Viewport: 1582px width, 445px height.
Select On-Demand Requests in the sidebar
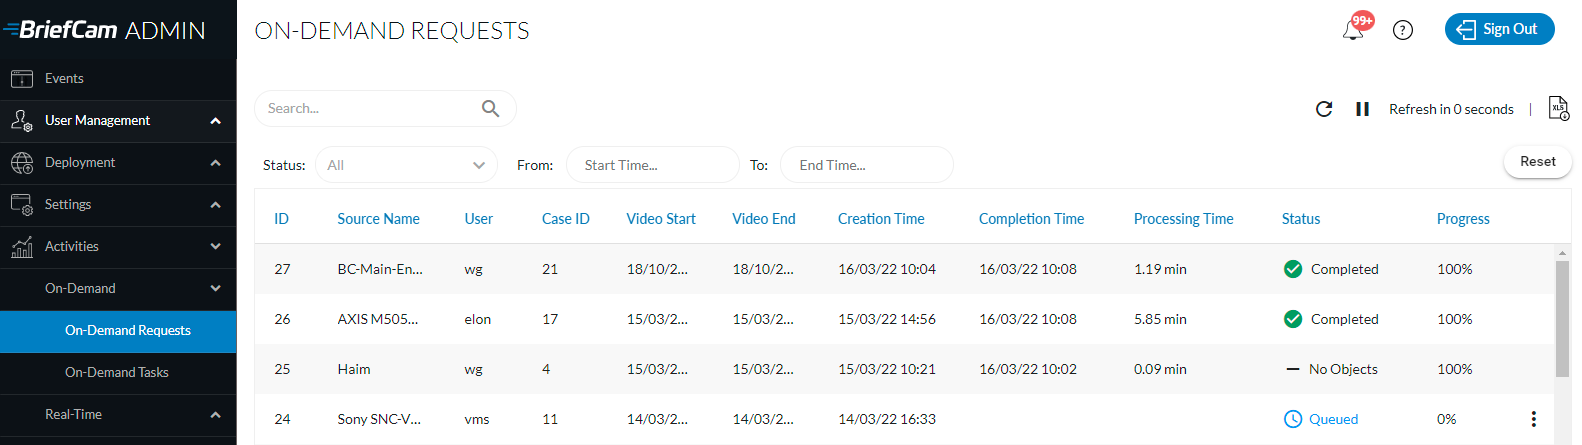pos(118,330)
